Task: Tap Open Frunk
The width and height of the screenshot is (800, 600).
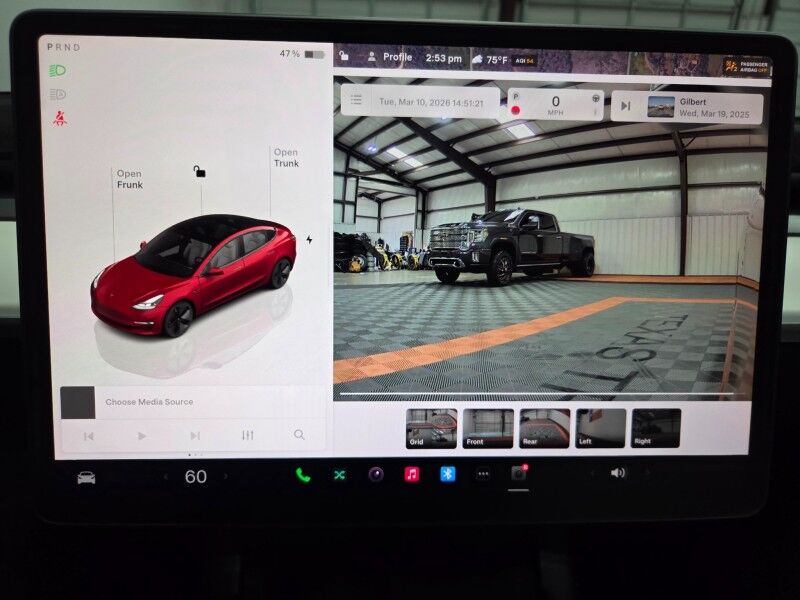Action: 129,179
